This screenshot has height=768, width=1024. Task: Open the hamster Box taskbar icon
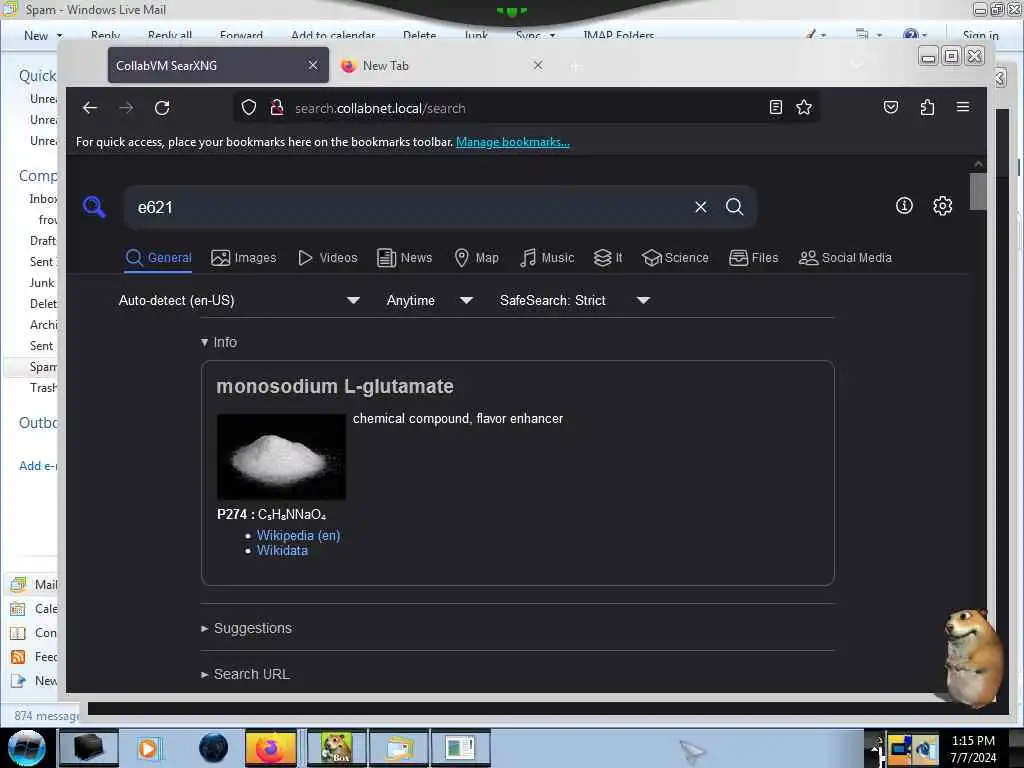pyautogui.click(x=336, y=748)
